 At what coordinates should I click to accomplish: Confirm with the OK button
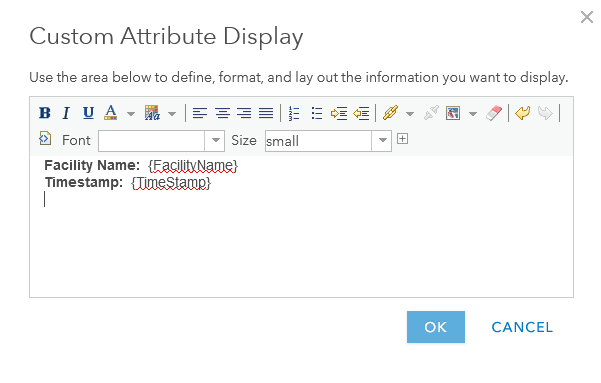[x=436, y=327]
